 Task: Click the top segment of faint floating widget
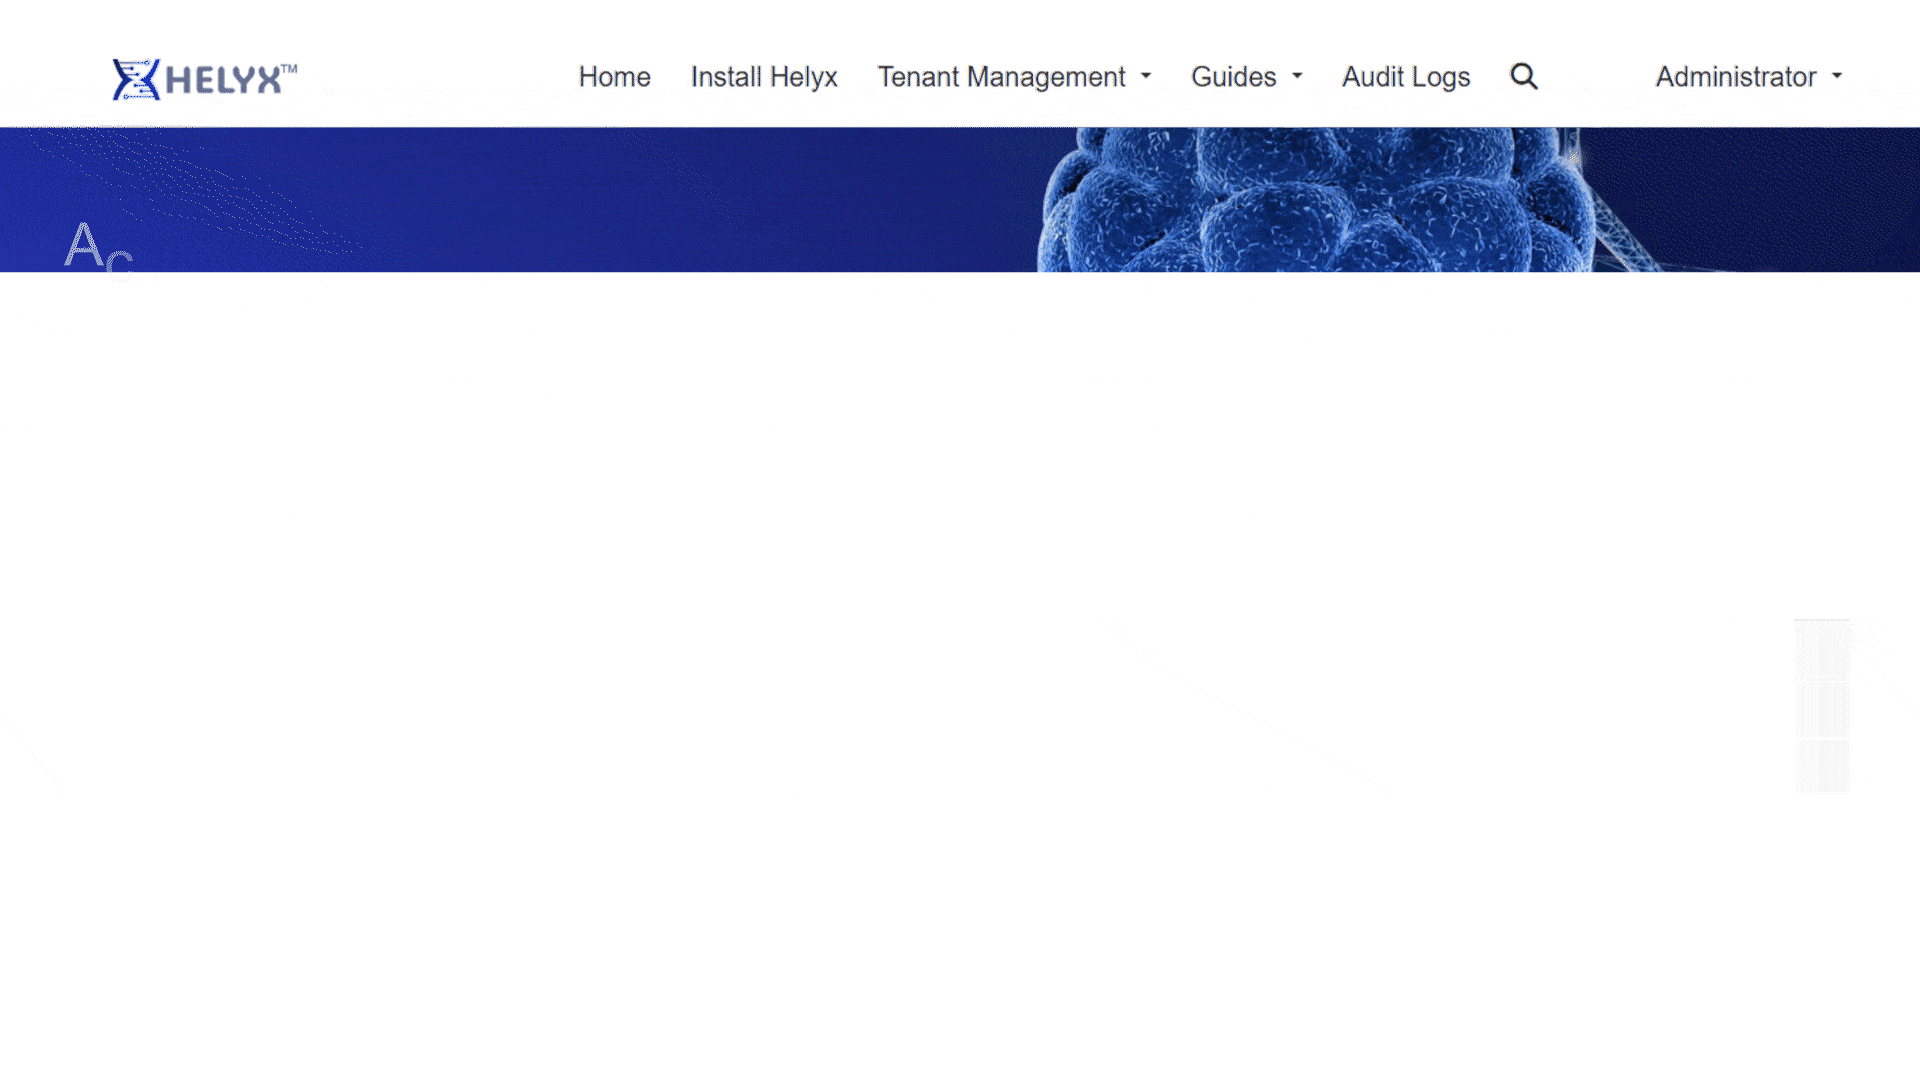pyautogui.click(x=1822, y=650)
